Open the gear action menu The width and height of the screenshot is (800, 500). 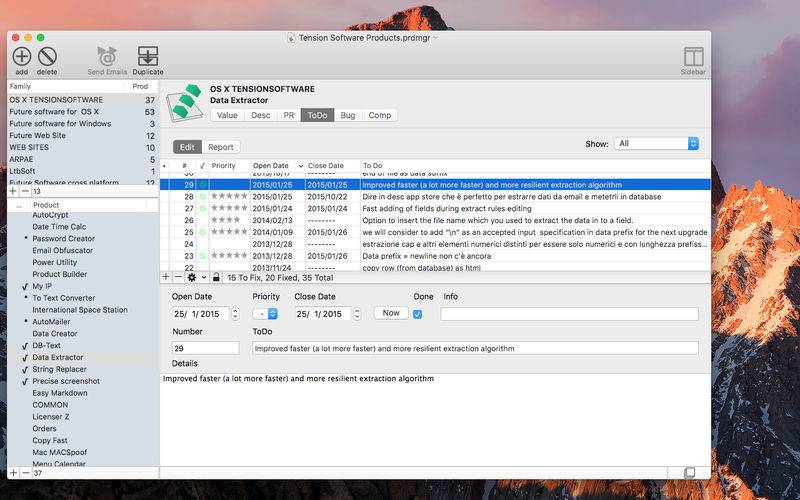(192, 277)
